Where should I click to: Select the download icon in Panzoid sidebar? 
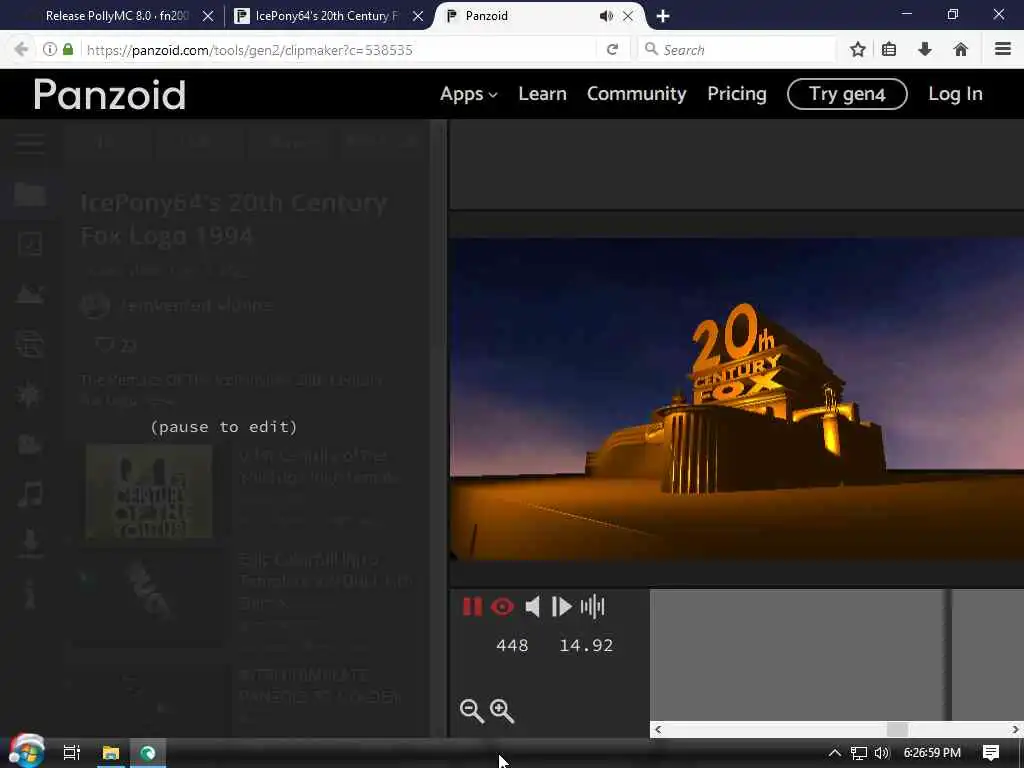(30, 543)
